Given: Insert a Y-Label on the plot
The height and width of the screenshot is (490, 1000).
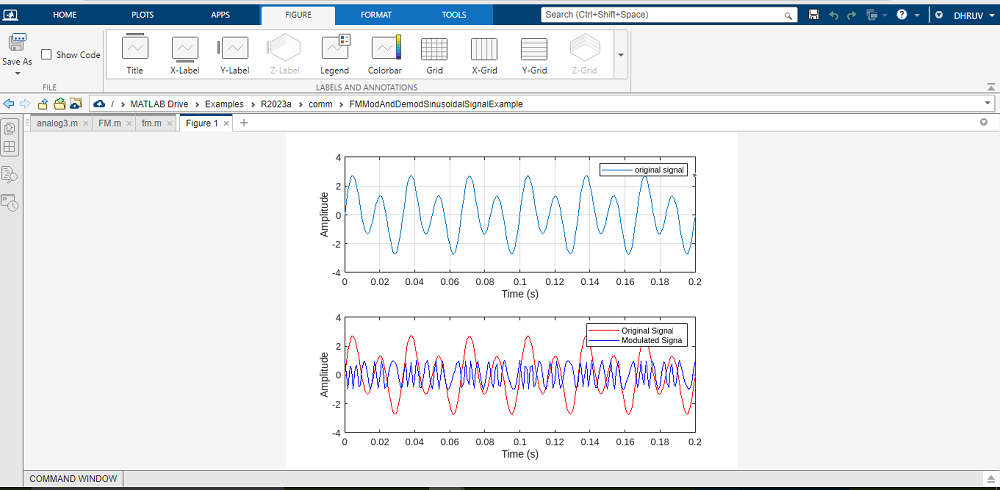Looking at the screenshot, I should tap(234, 54).
